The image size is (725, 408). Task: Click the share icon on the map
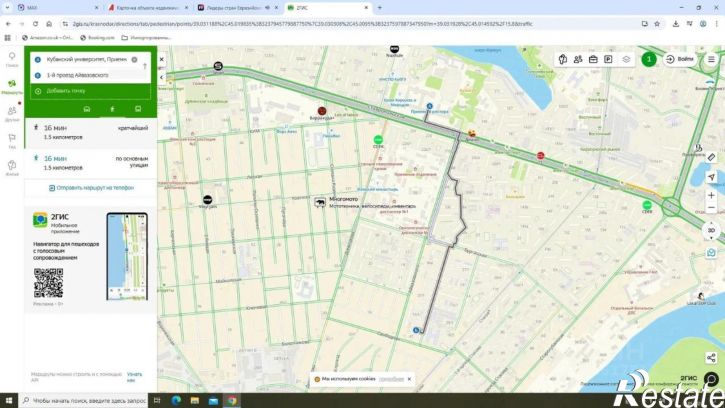click(711, 358)
